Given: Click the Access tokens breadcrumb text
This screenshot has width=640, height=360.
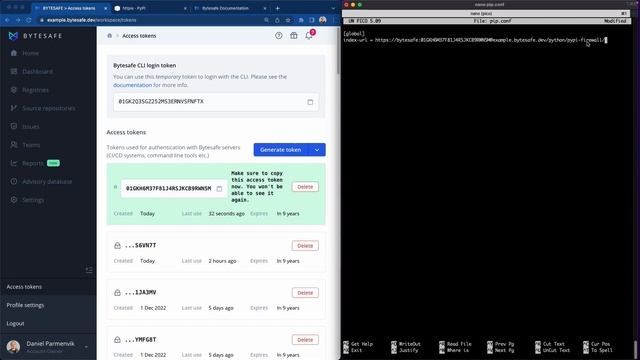Looking at the screenshot, I should (x=139, y=36).
